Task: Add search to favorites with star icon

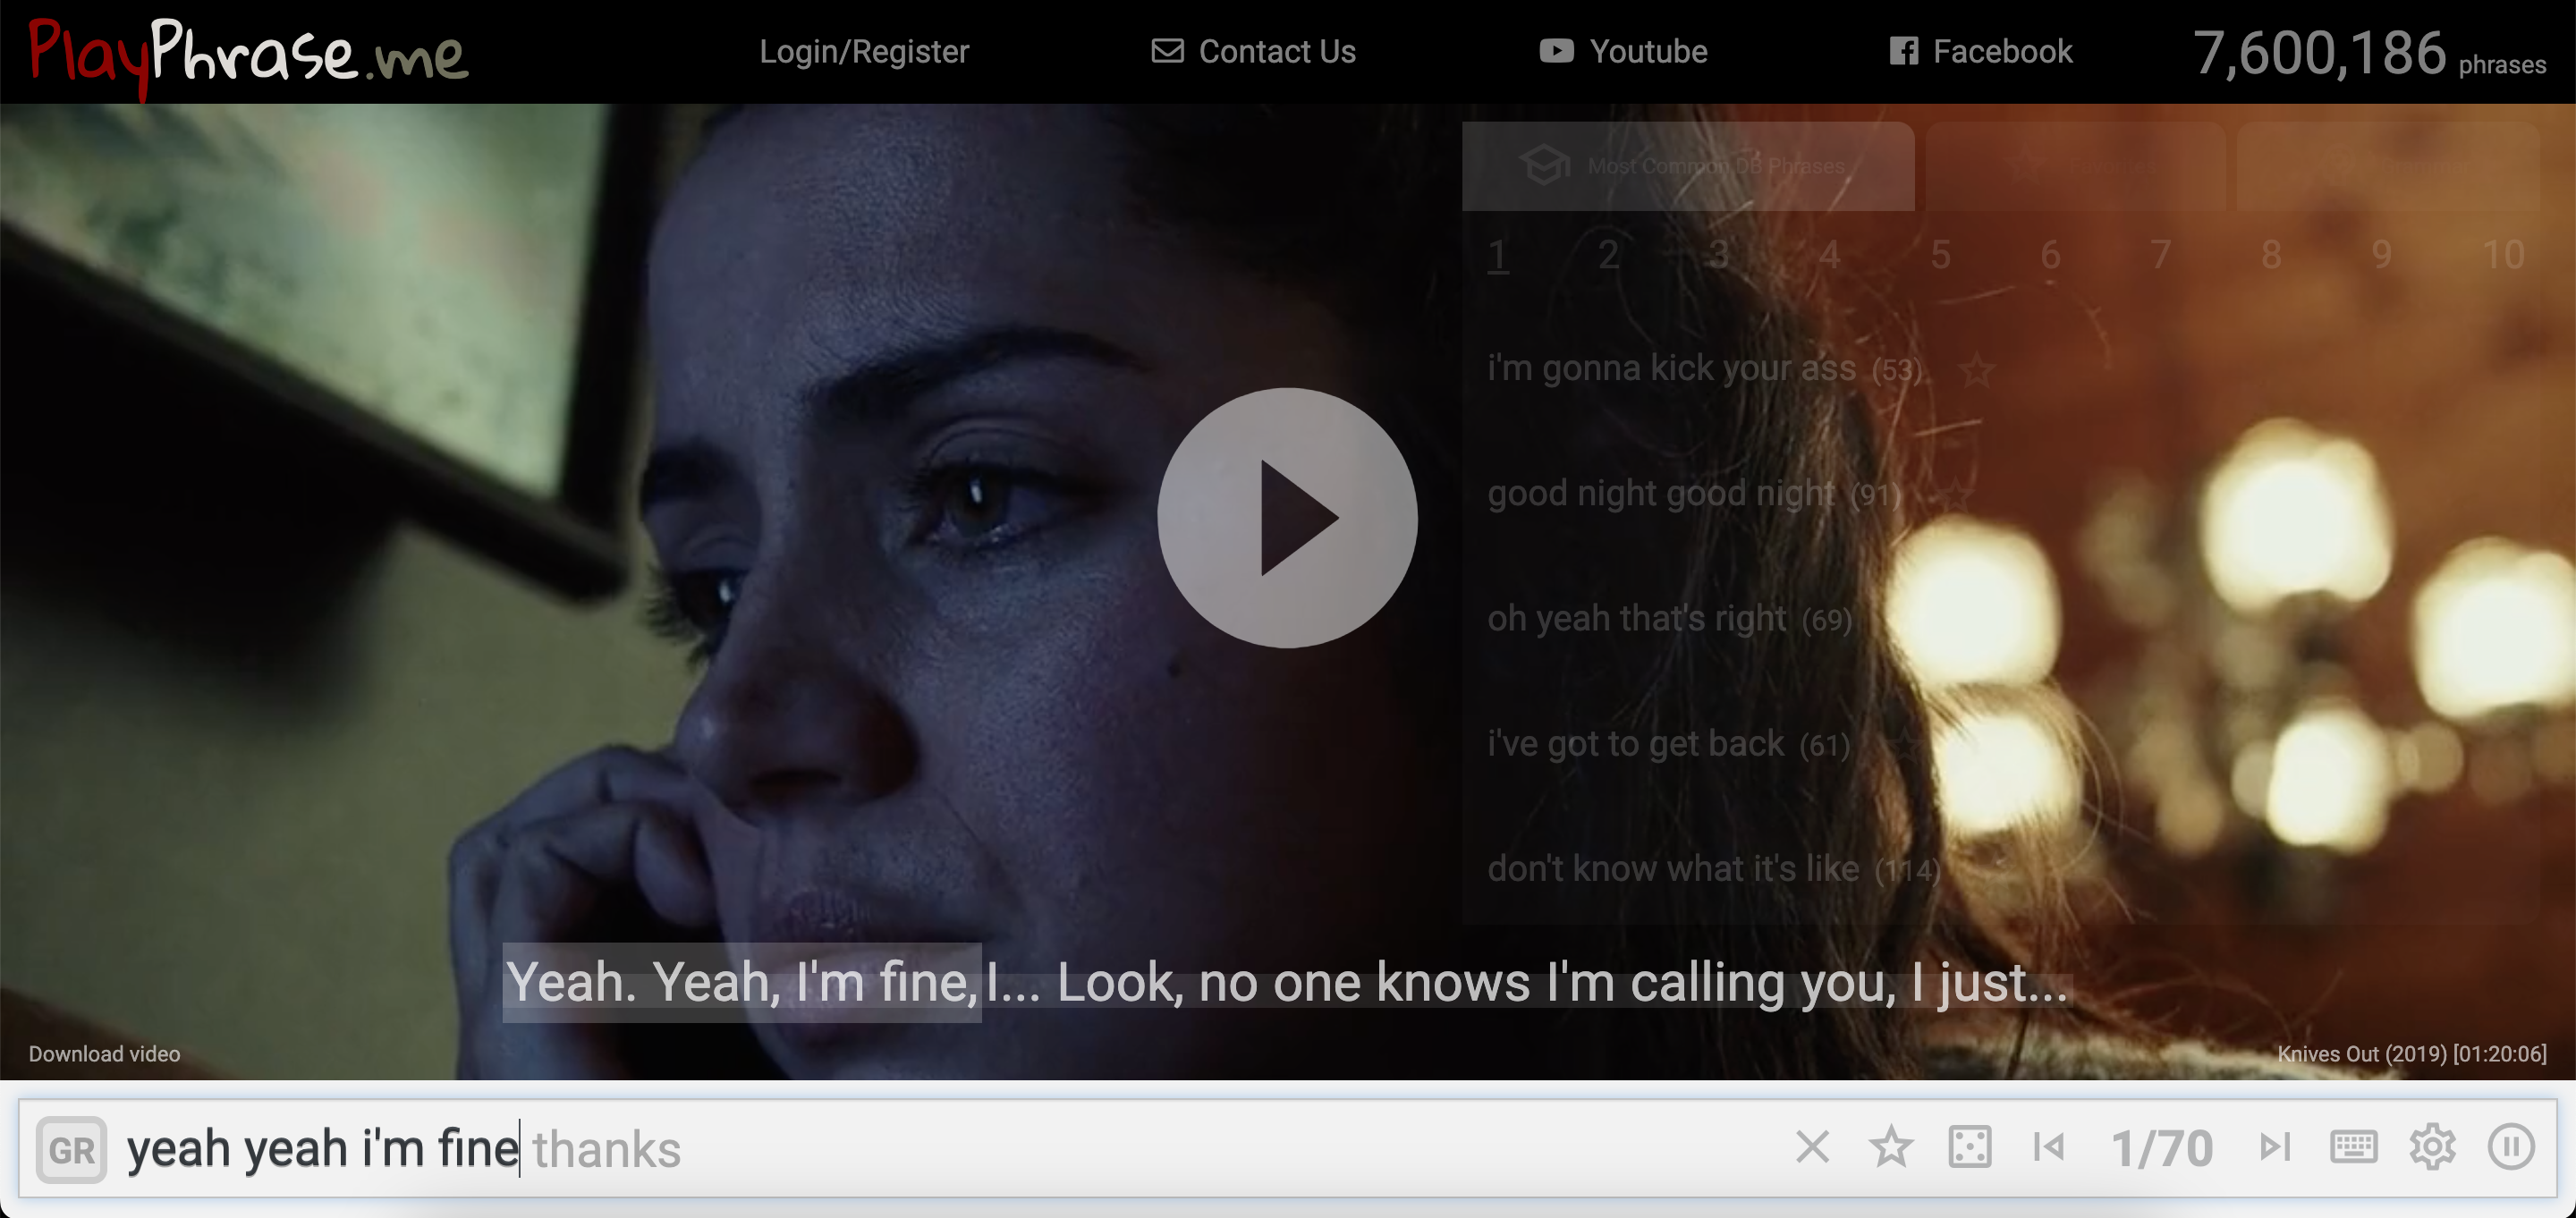Action: (1890, 1147)
